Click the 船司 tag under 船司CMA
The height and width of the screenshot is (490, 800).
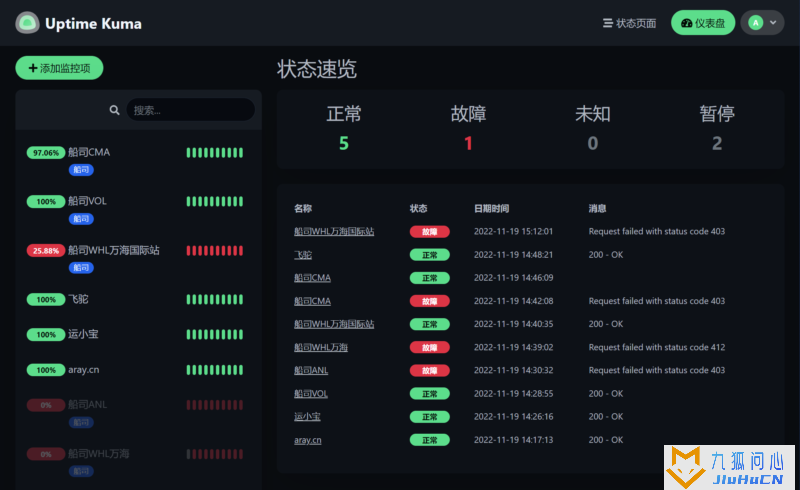(x=81, y=169)
